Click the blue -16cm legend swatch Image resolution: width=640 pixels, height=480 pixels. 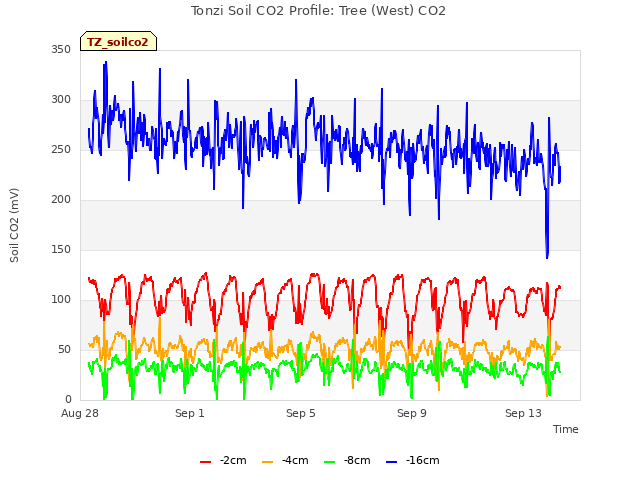pyautogui.click(x=391, y=462)
